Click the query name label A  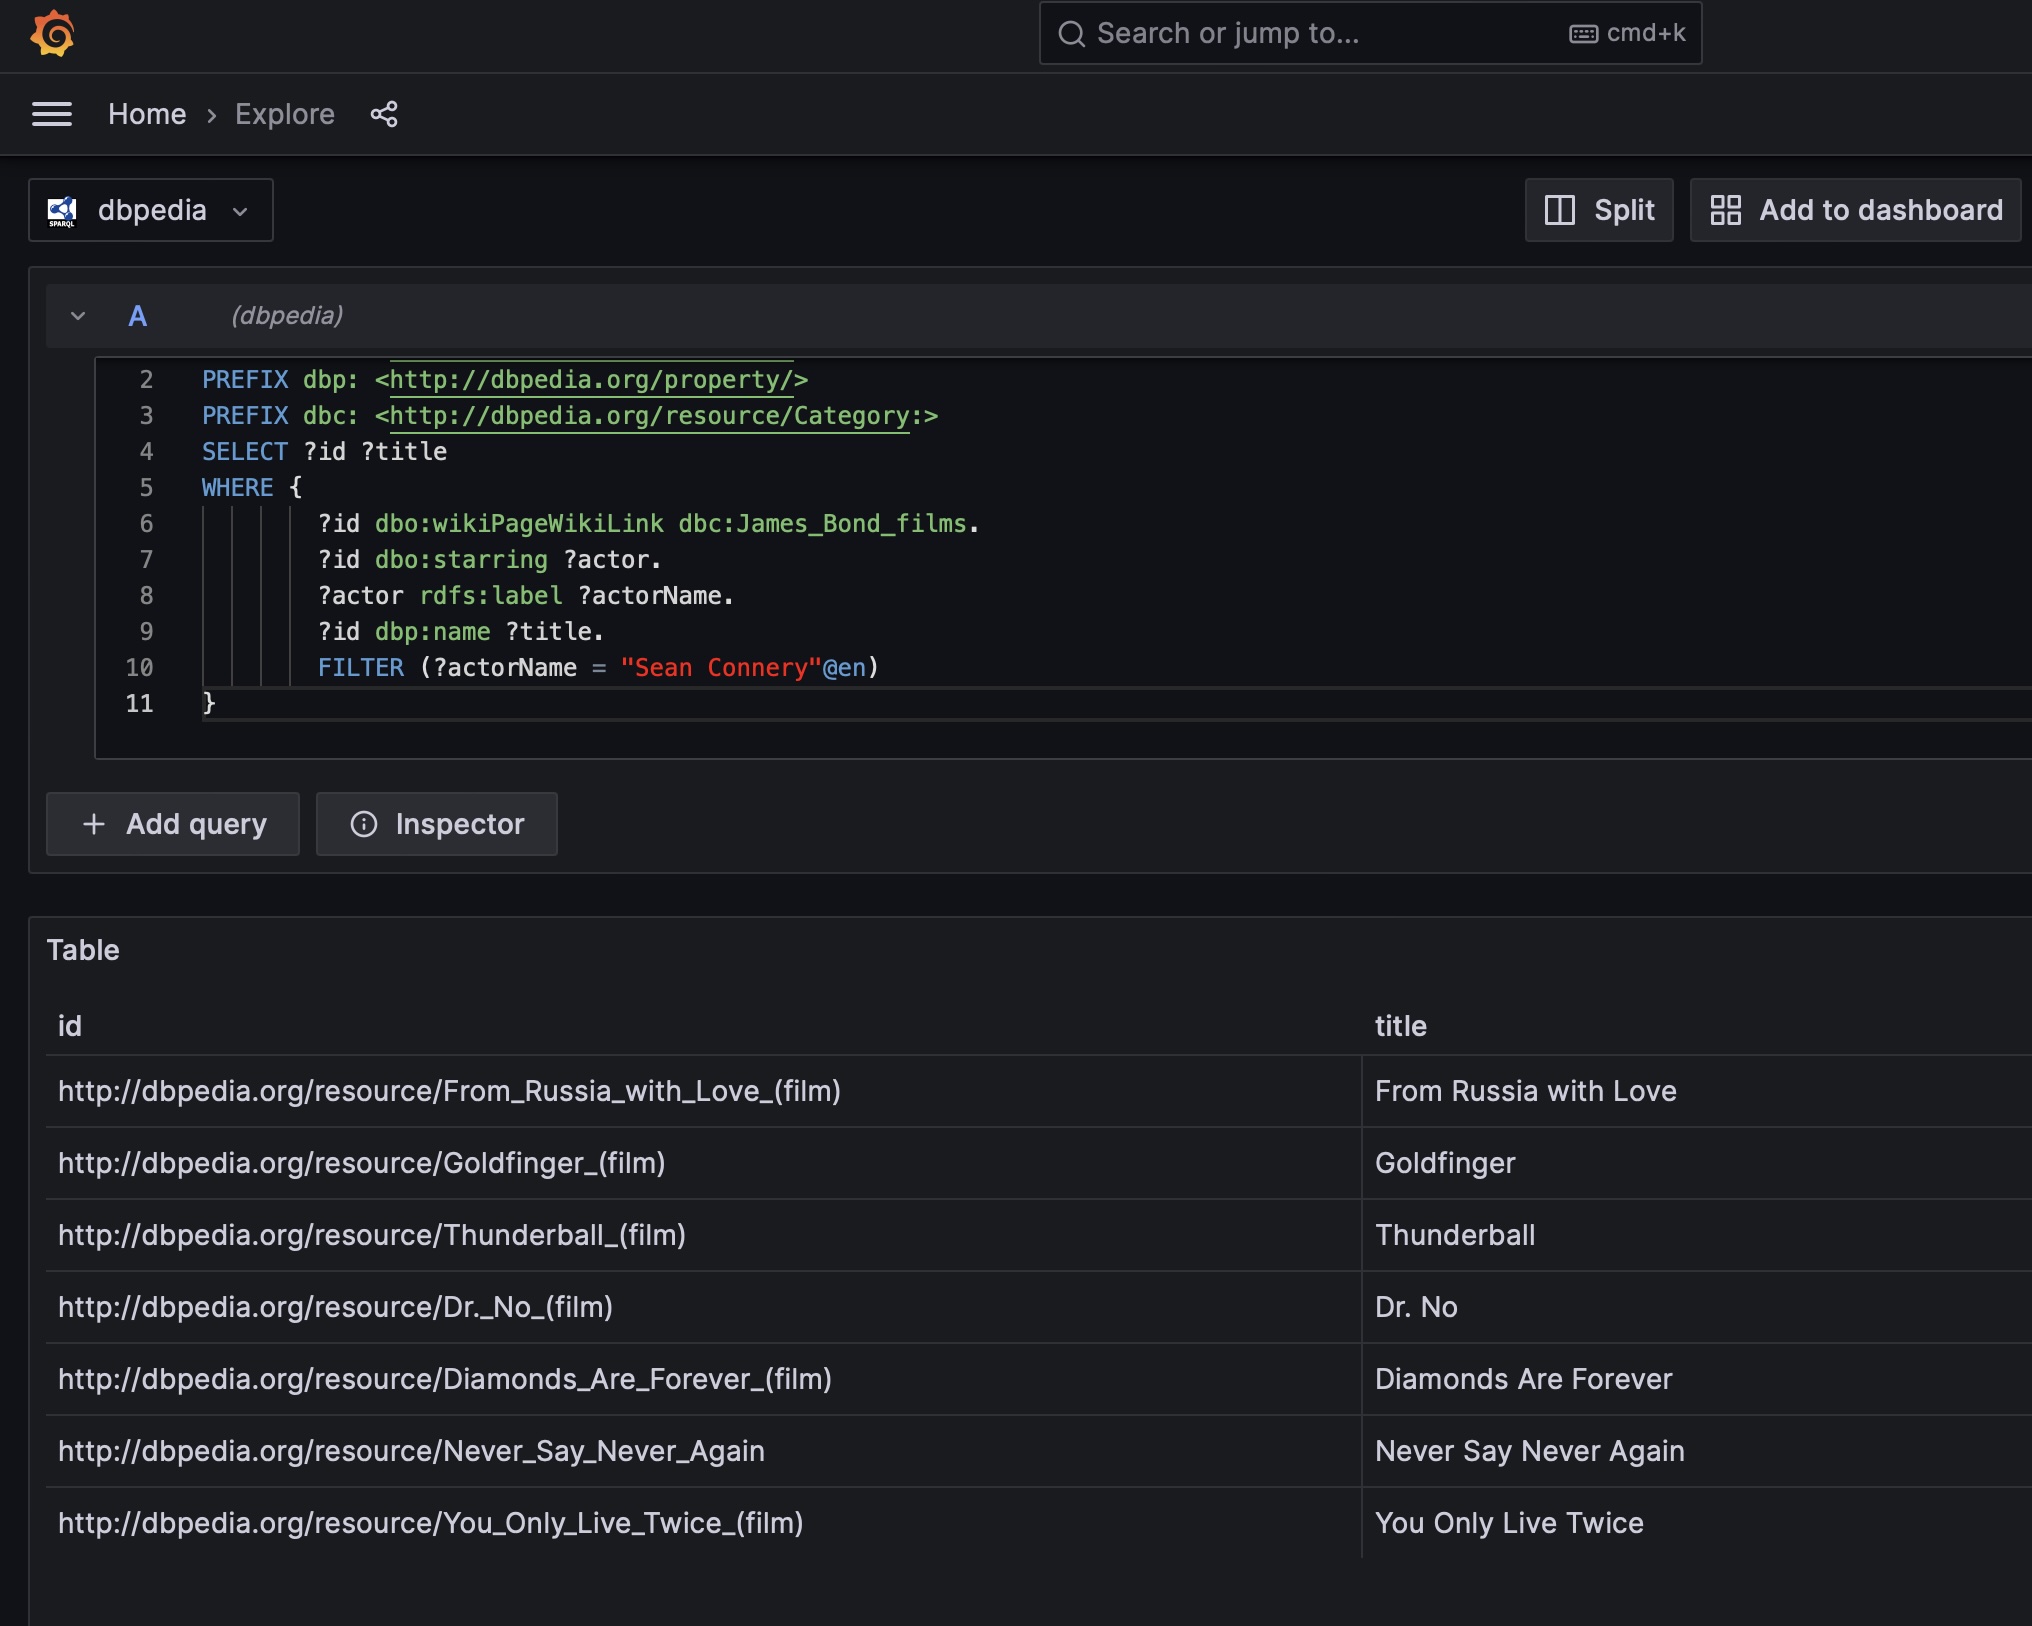coord(138,316)
